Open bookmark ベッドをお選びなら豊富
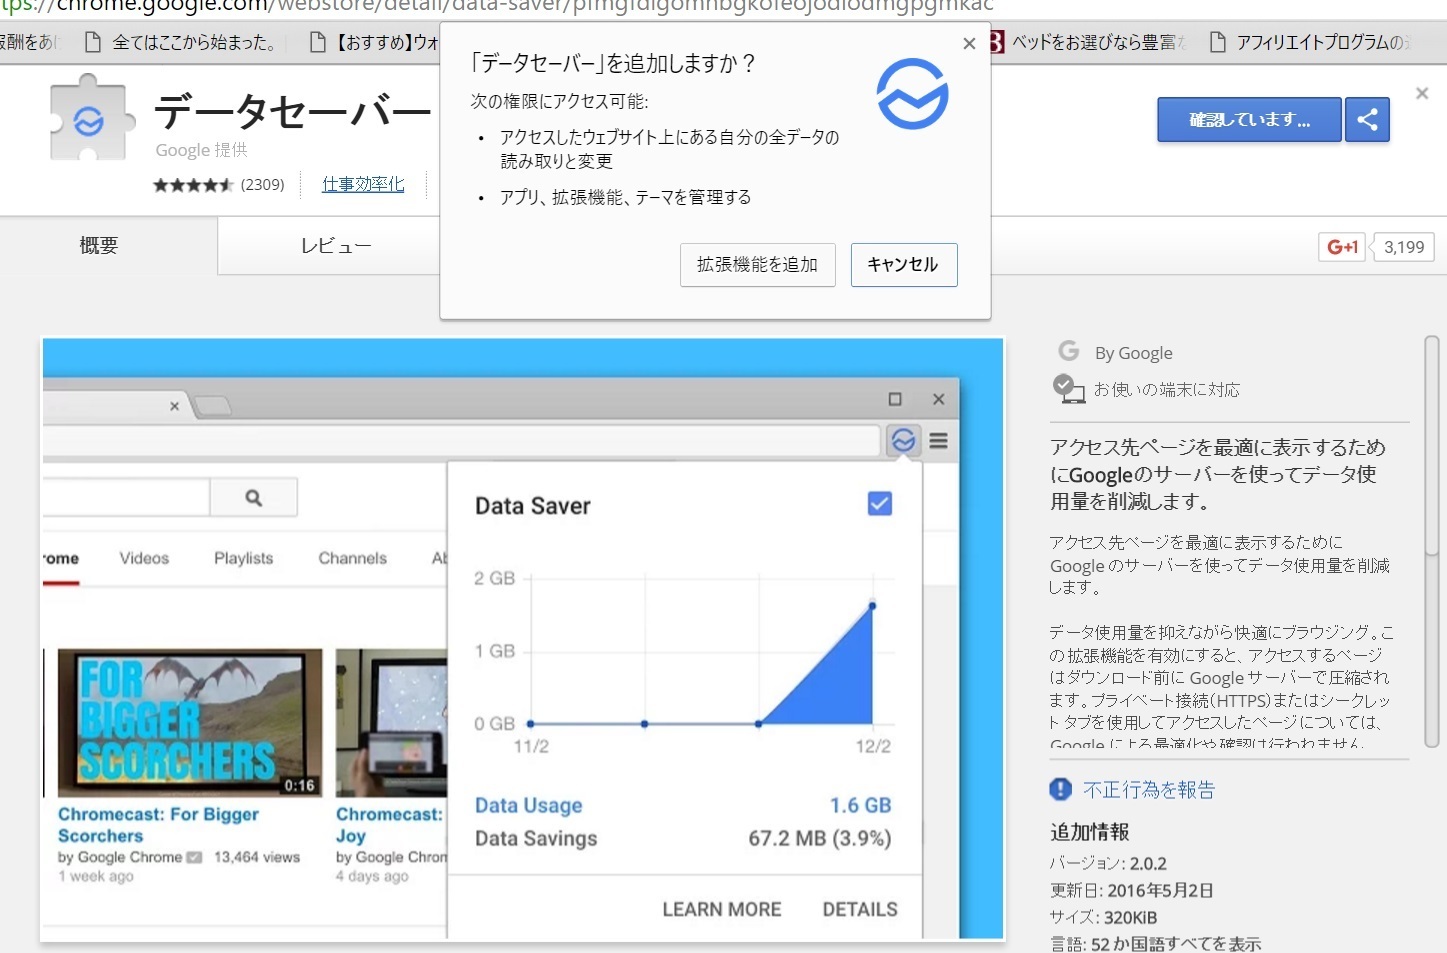 coord(1089,42)
